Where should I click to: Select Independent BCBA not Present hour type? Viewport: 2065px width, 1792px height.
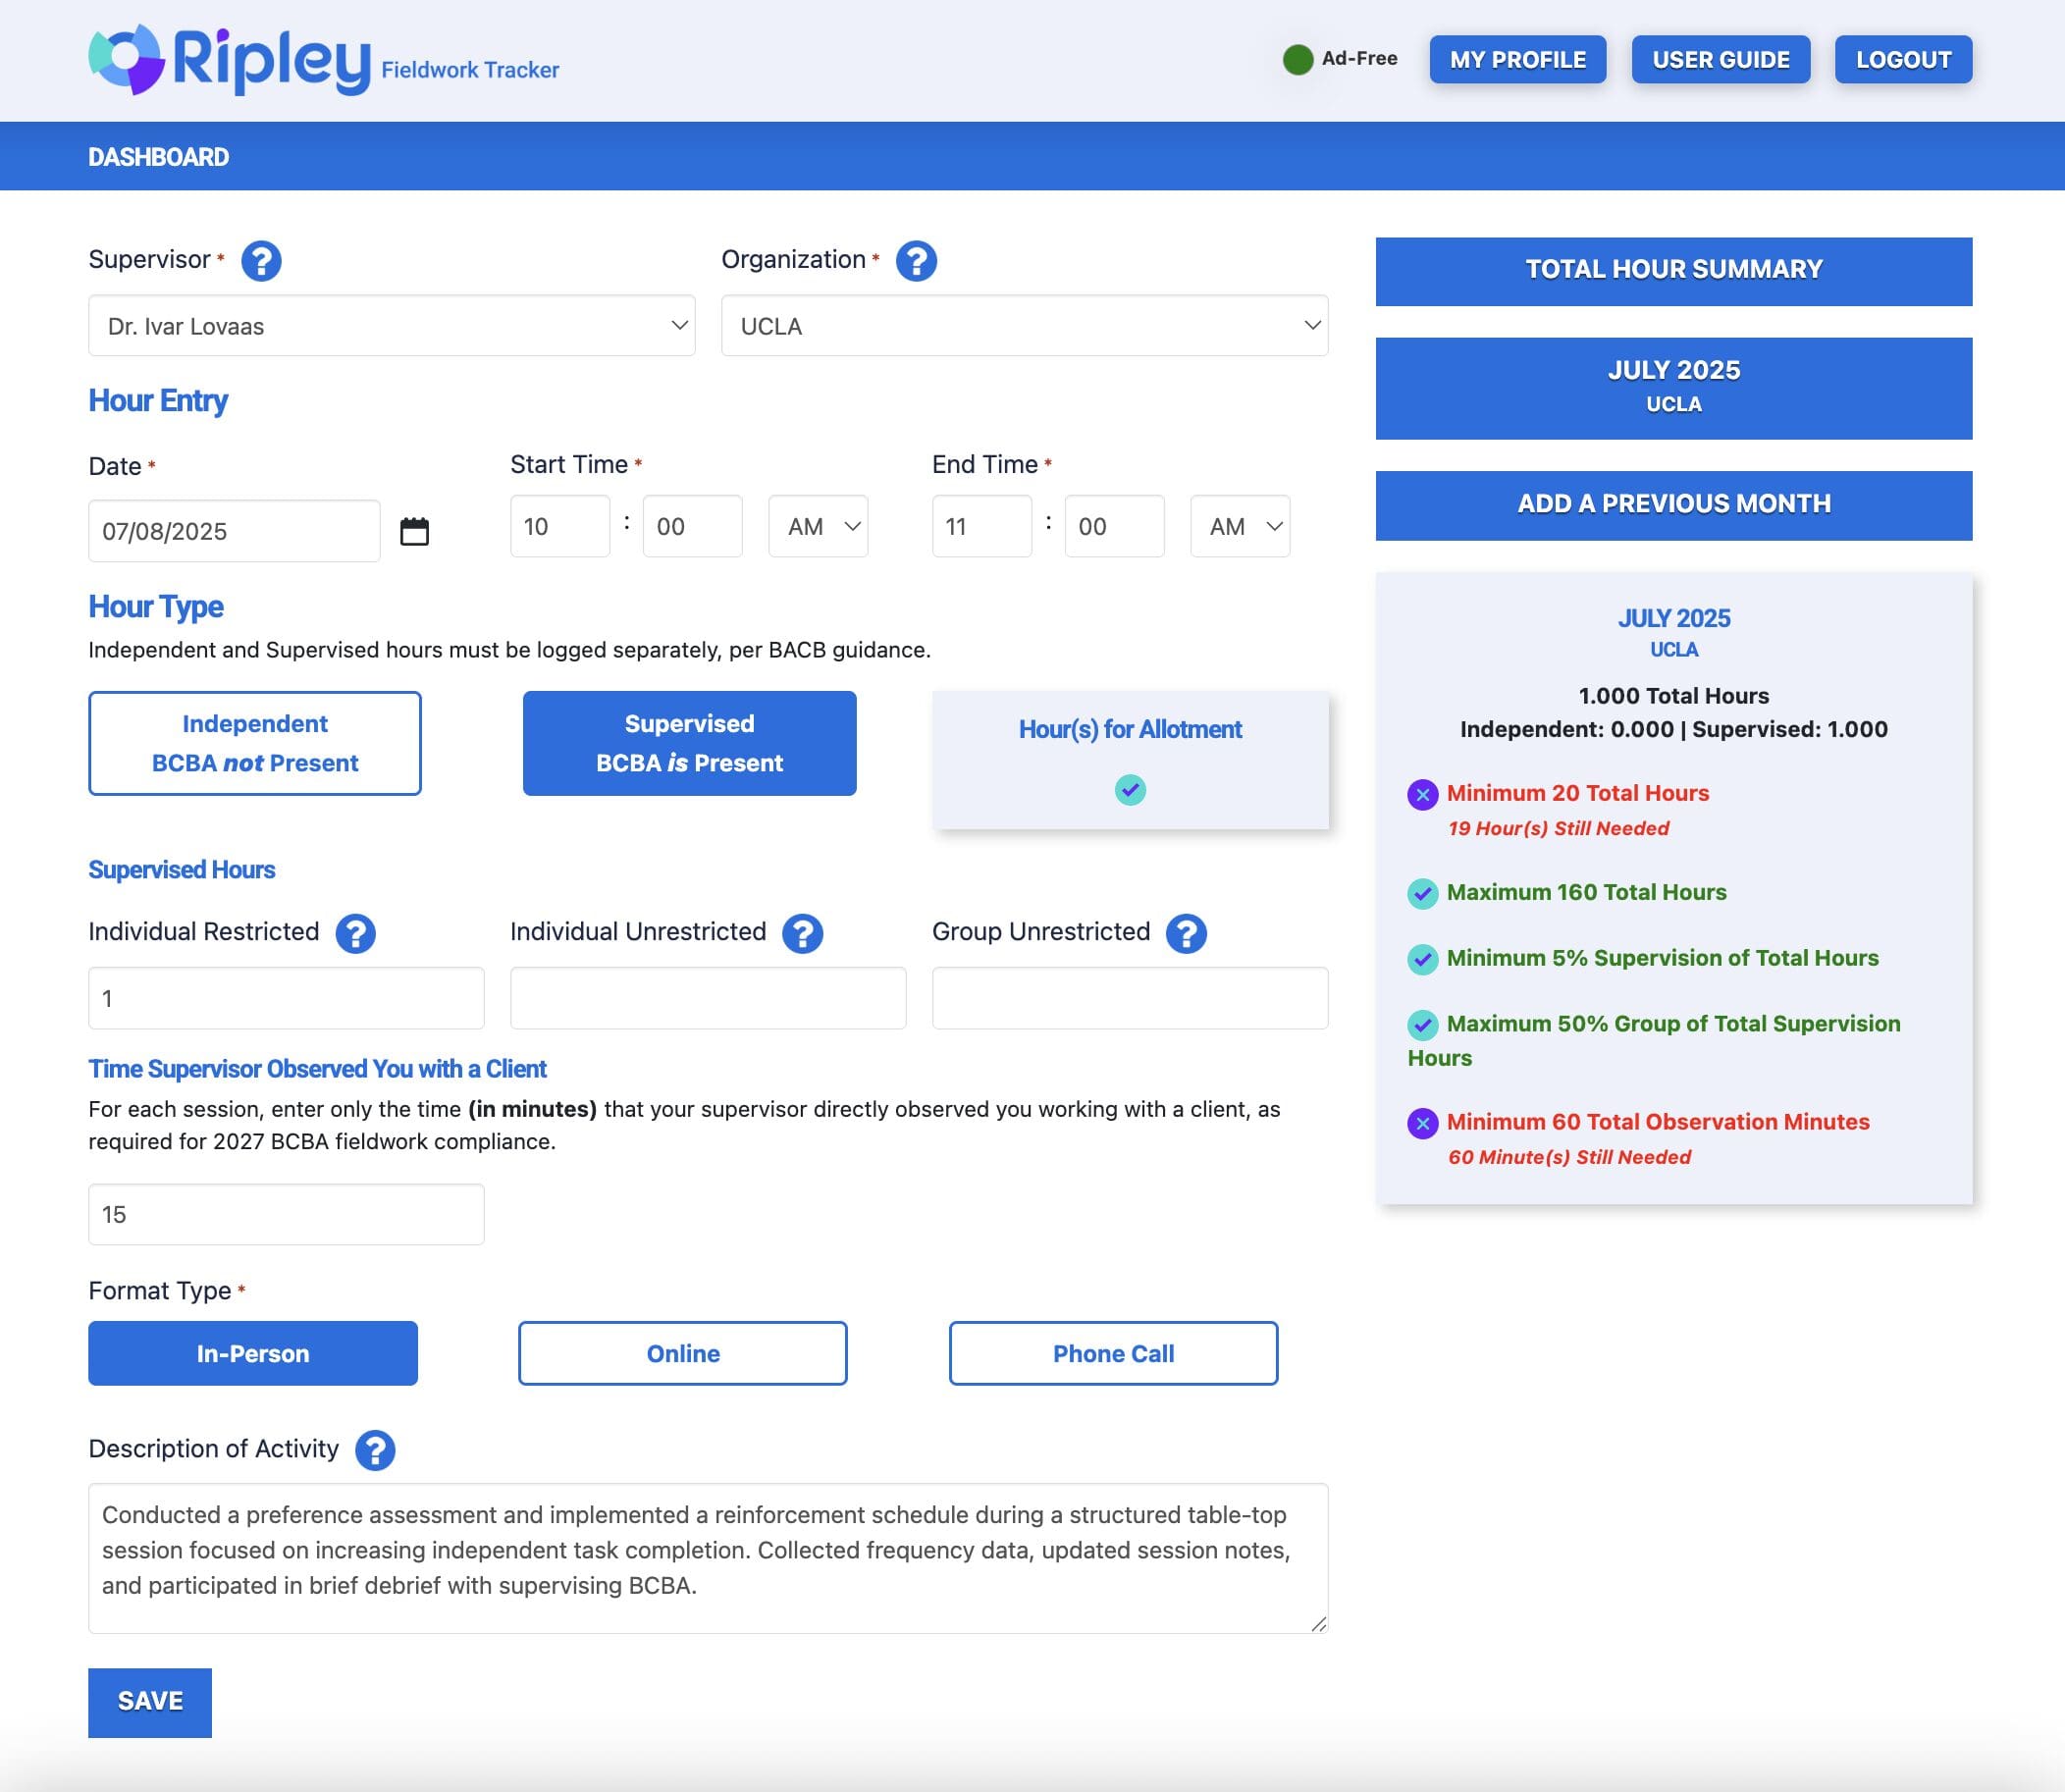[x=255, y=743]
